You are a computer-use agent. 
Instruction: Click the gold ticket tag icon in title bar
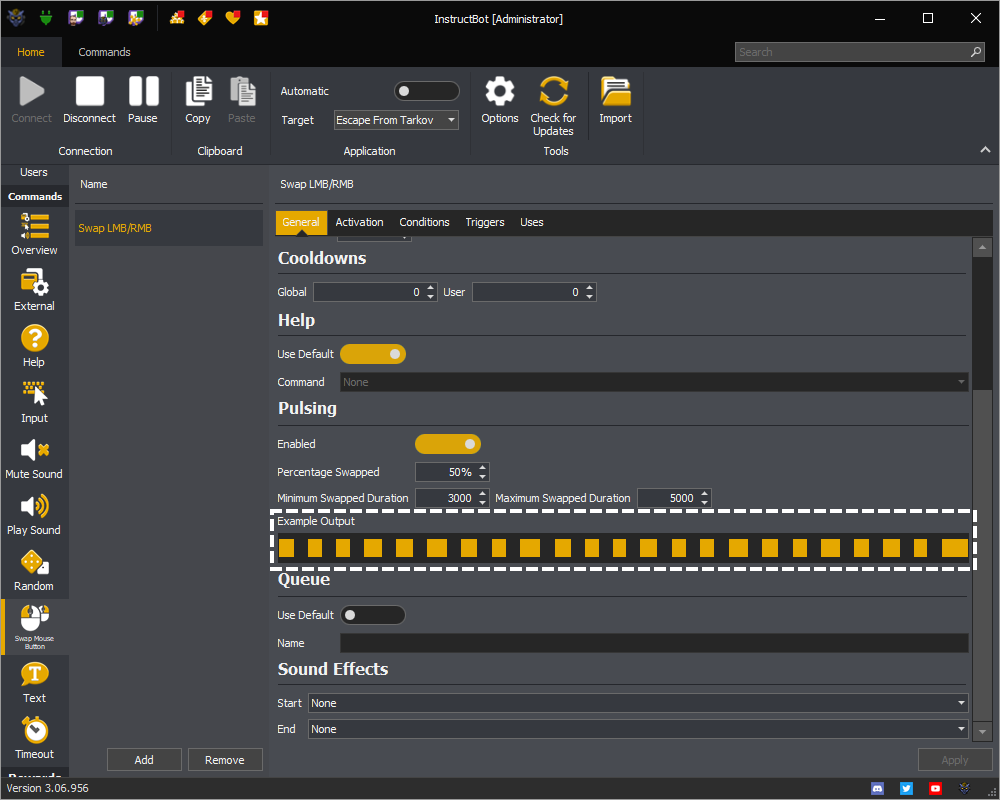[x=205, y=18]
